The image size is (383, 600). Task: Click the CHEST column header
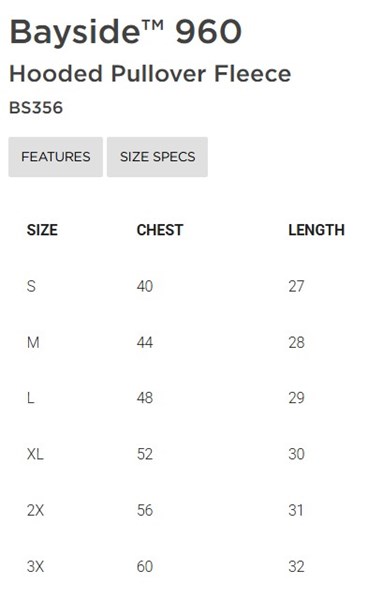(160, 230)
